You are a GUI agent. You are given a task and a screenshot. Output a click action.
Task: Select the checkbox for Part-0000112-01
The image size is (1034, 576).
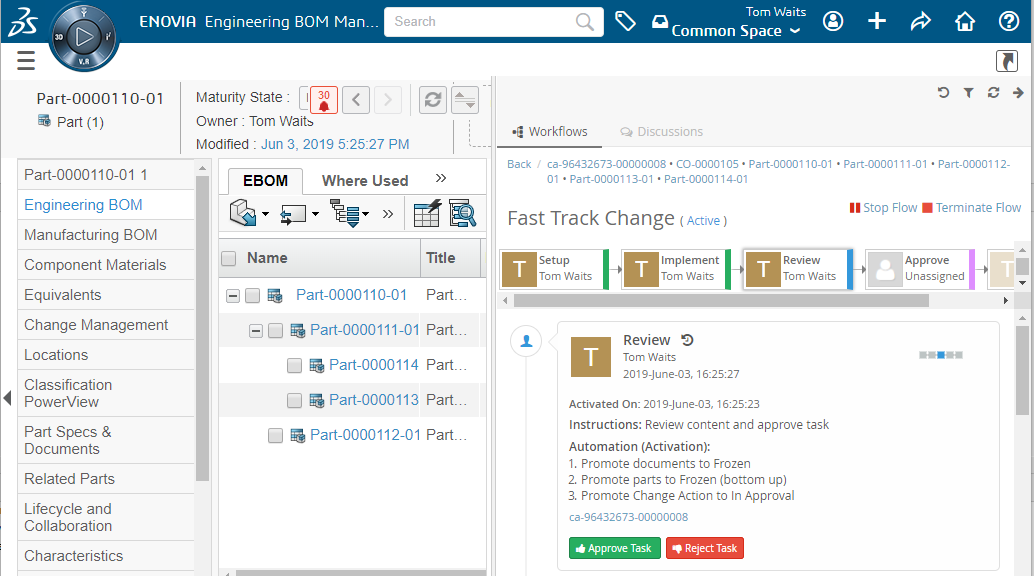coord(275,436)
